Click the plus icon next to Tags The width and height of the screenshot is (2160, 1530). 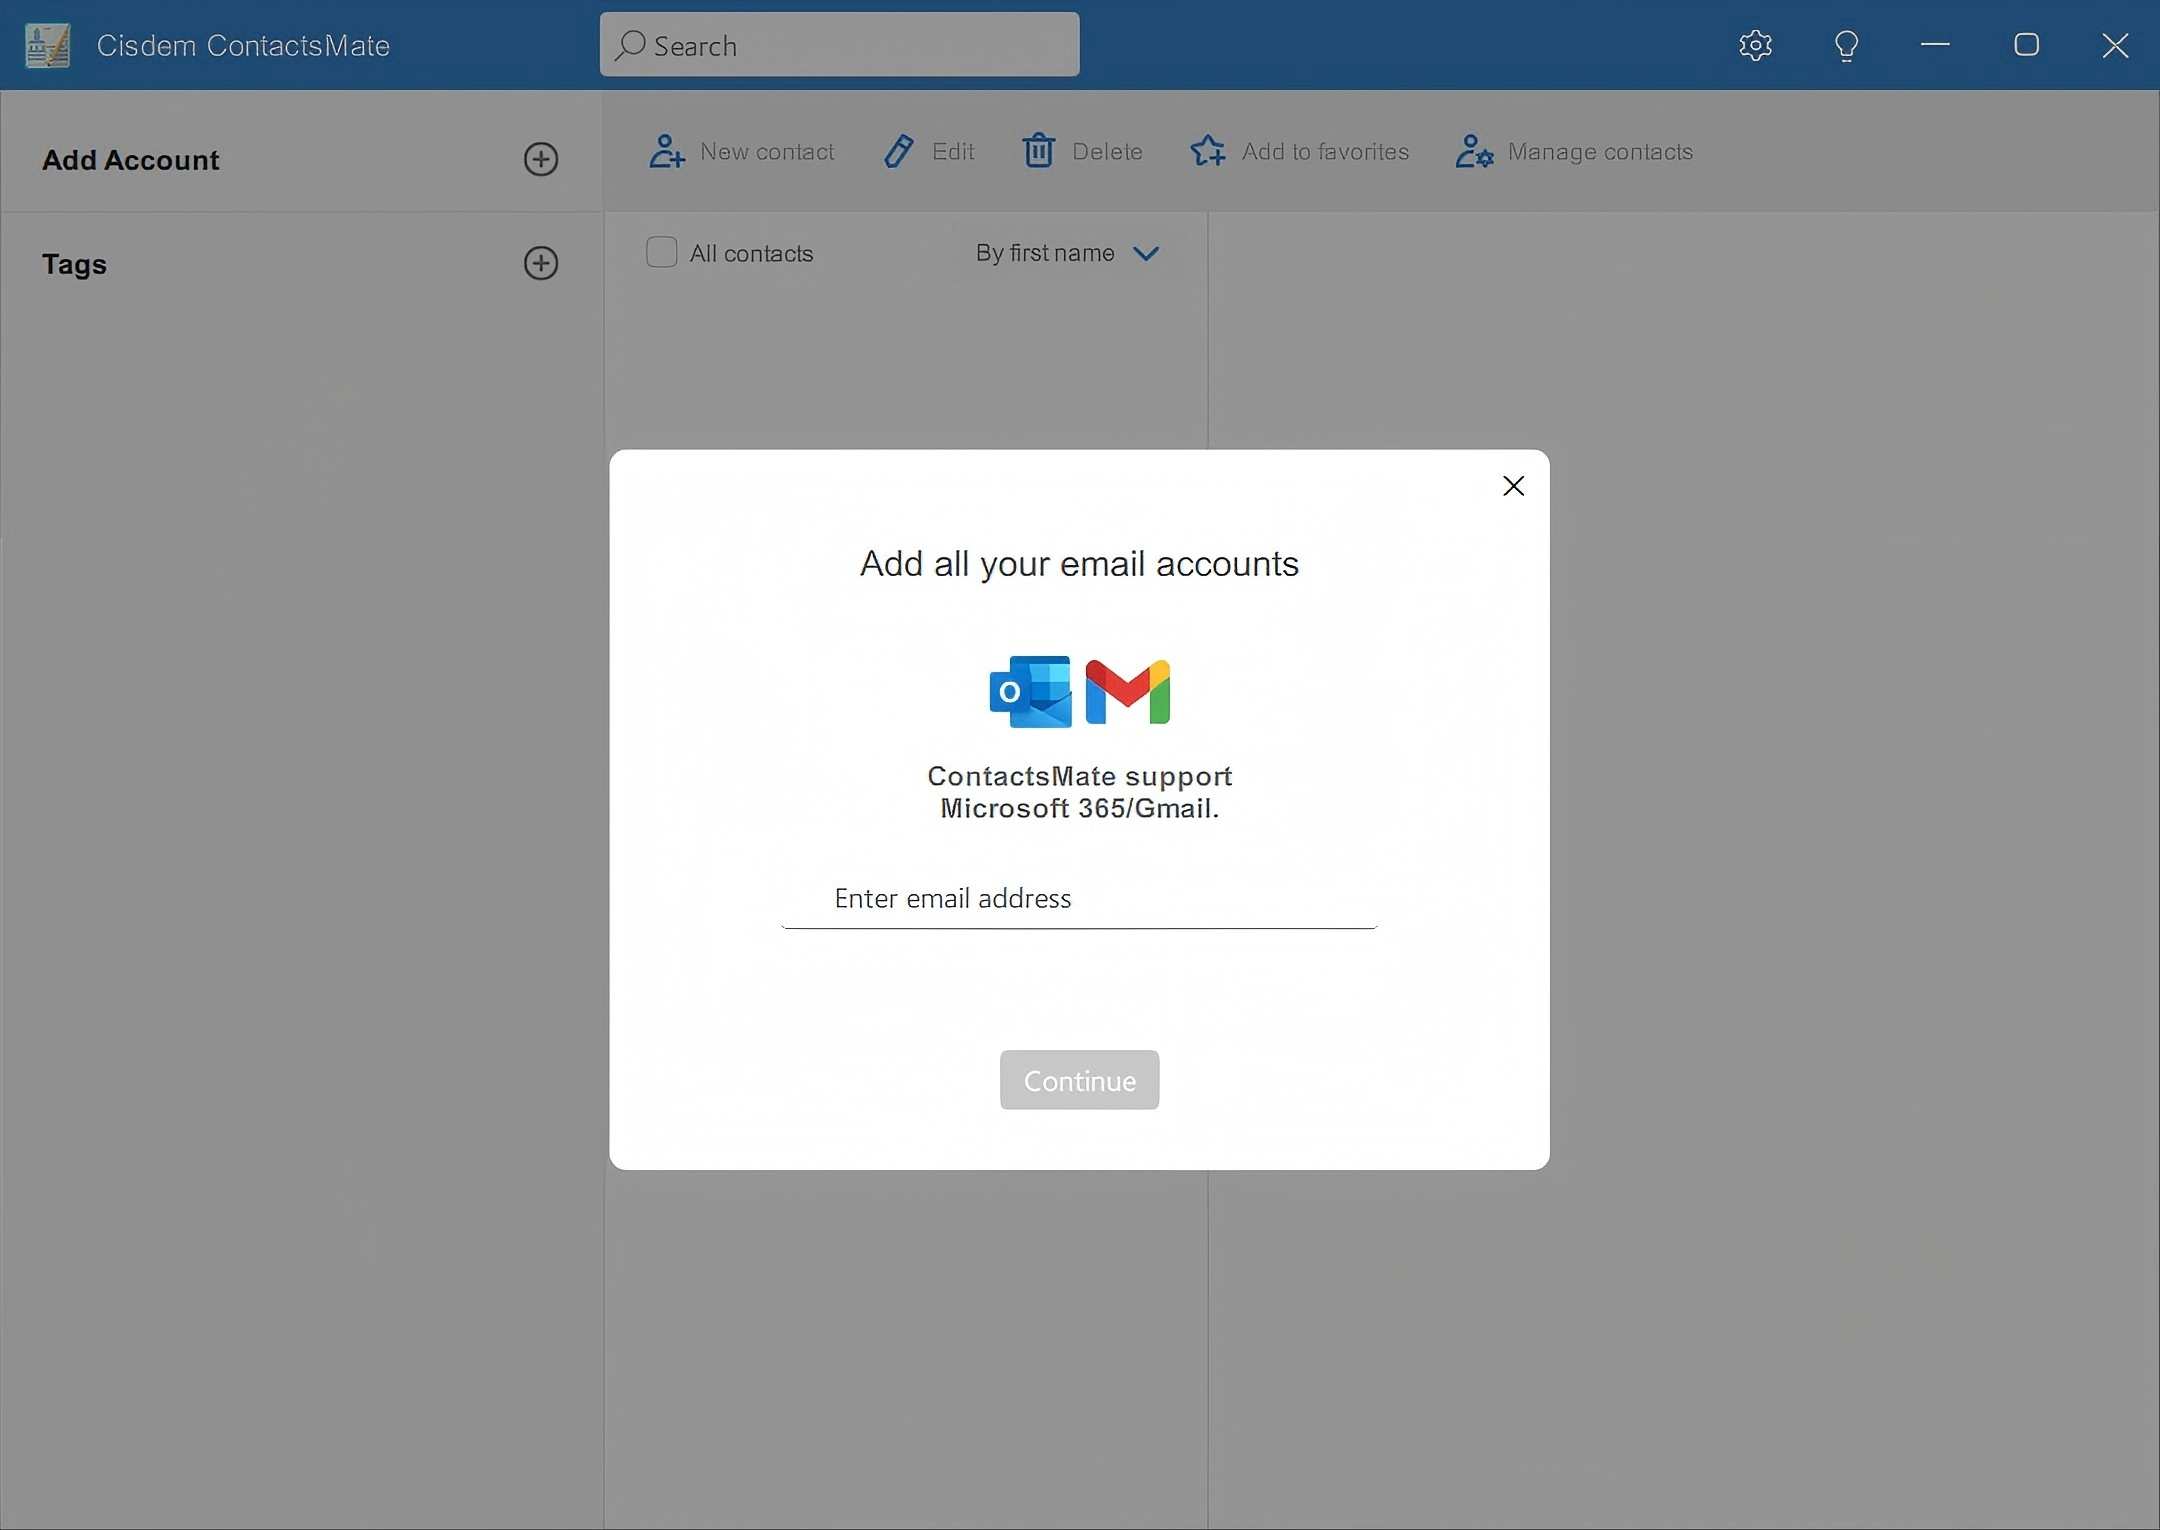pyautogui.click(x=540, y=263)
